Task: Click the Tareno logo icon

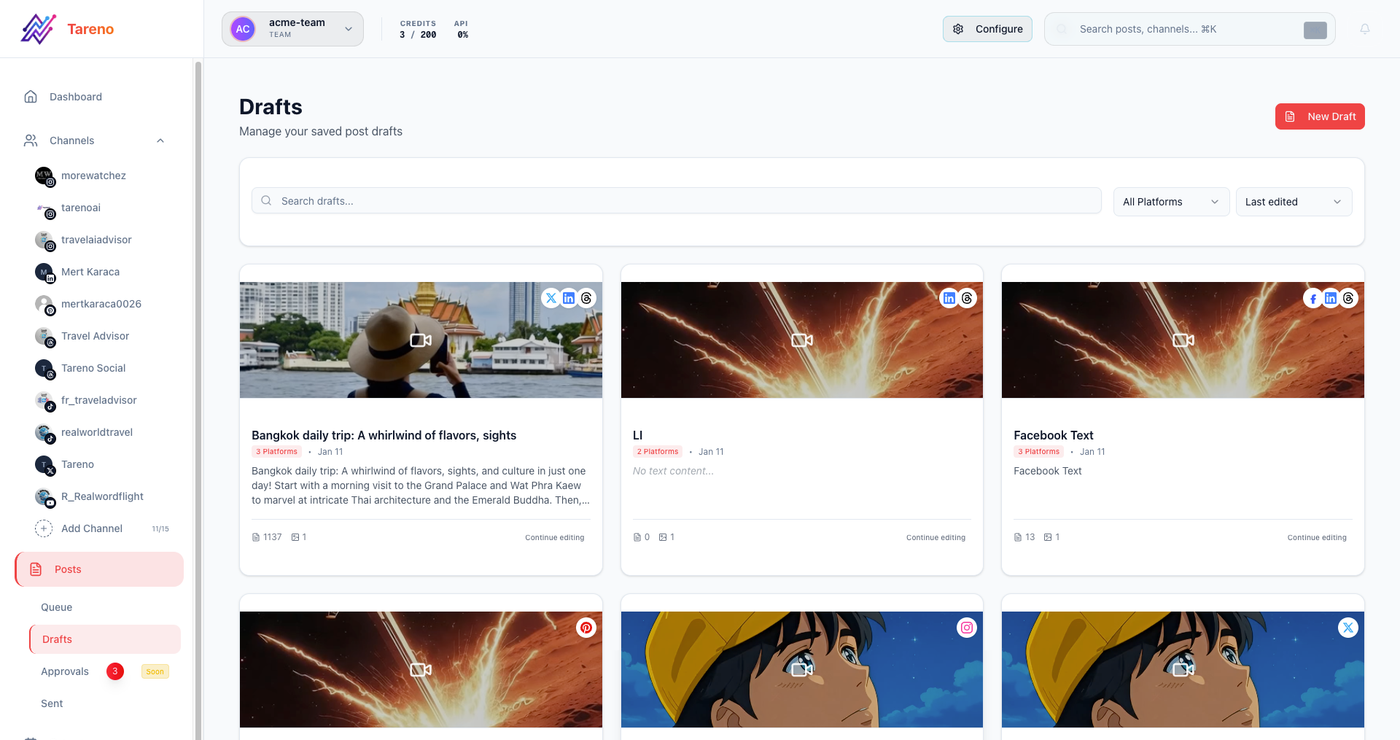Action: point(38,29)
